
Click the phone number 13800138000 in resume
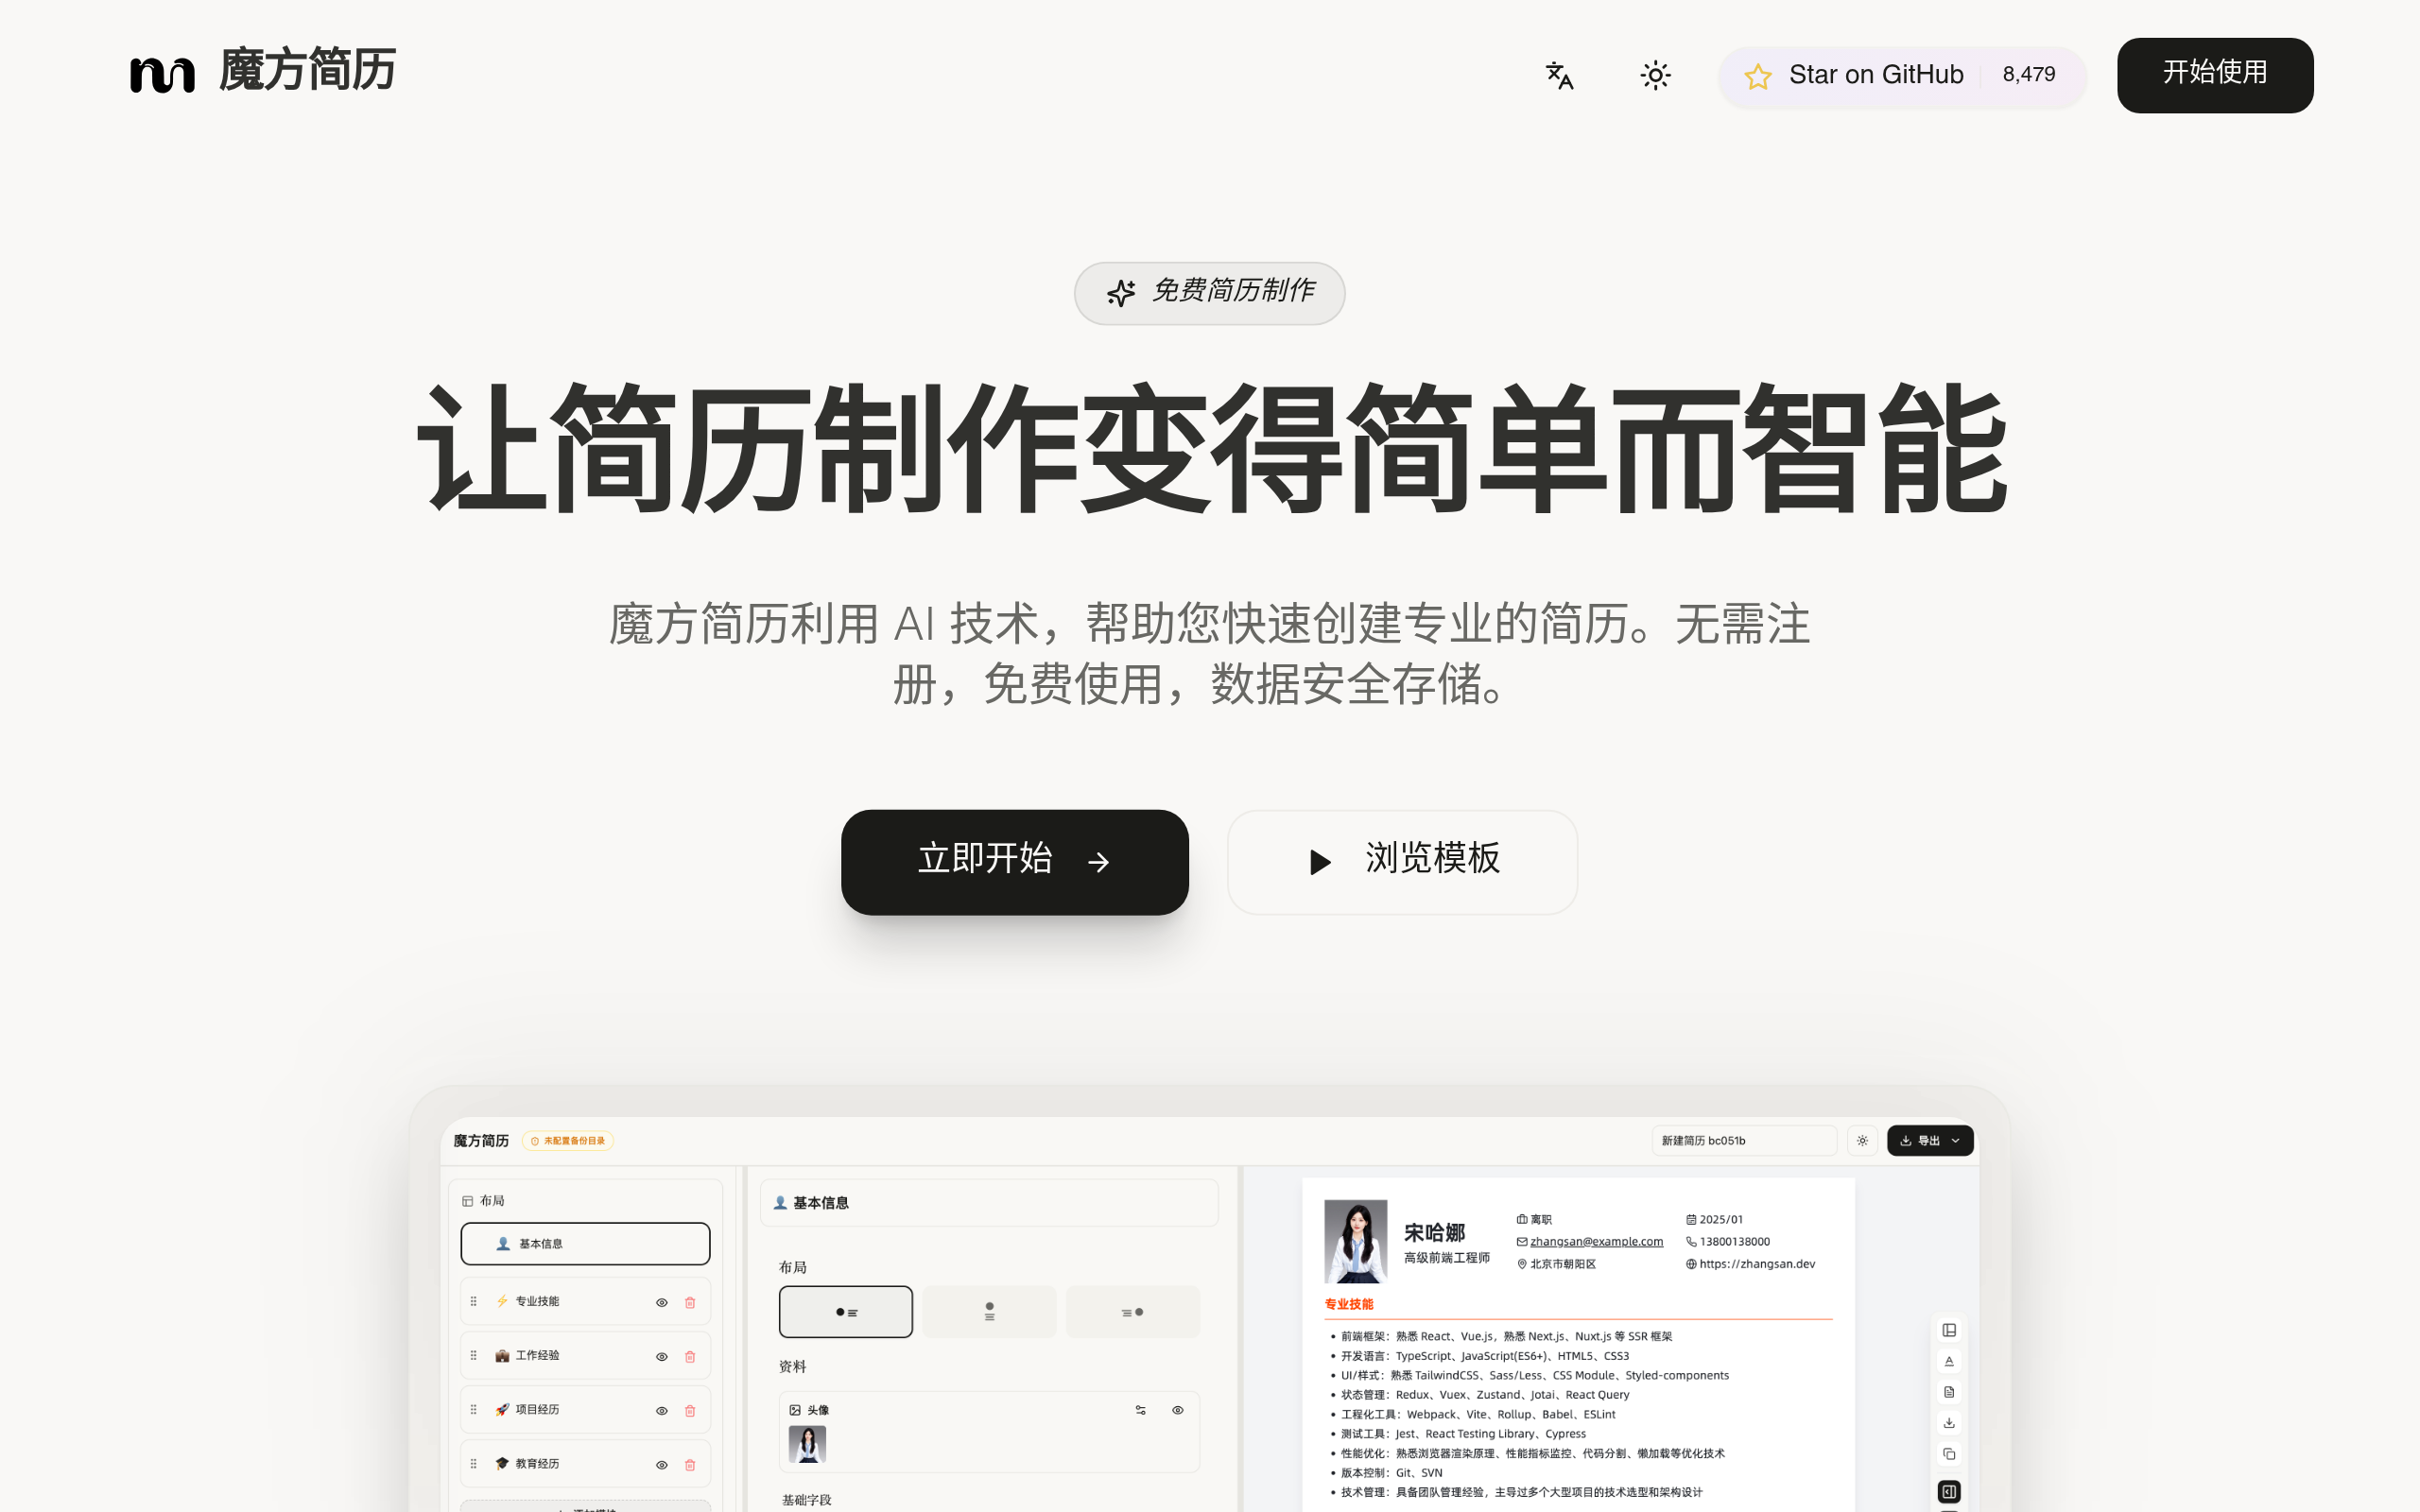pos(1735,1242)
